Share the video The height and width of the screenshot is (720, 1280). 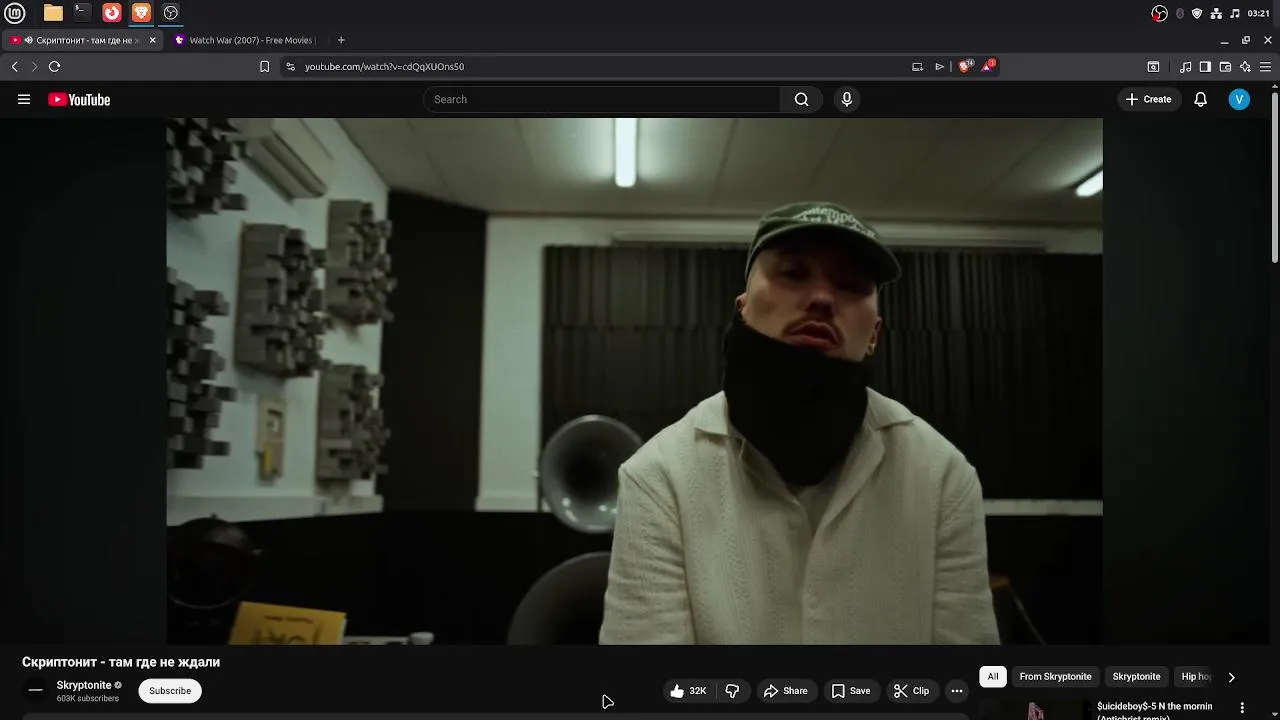click(x=785, y=691)
